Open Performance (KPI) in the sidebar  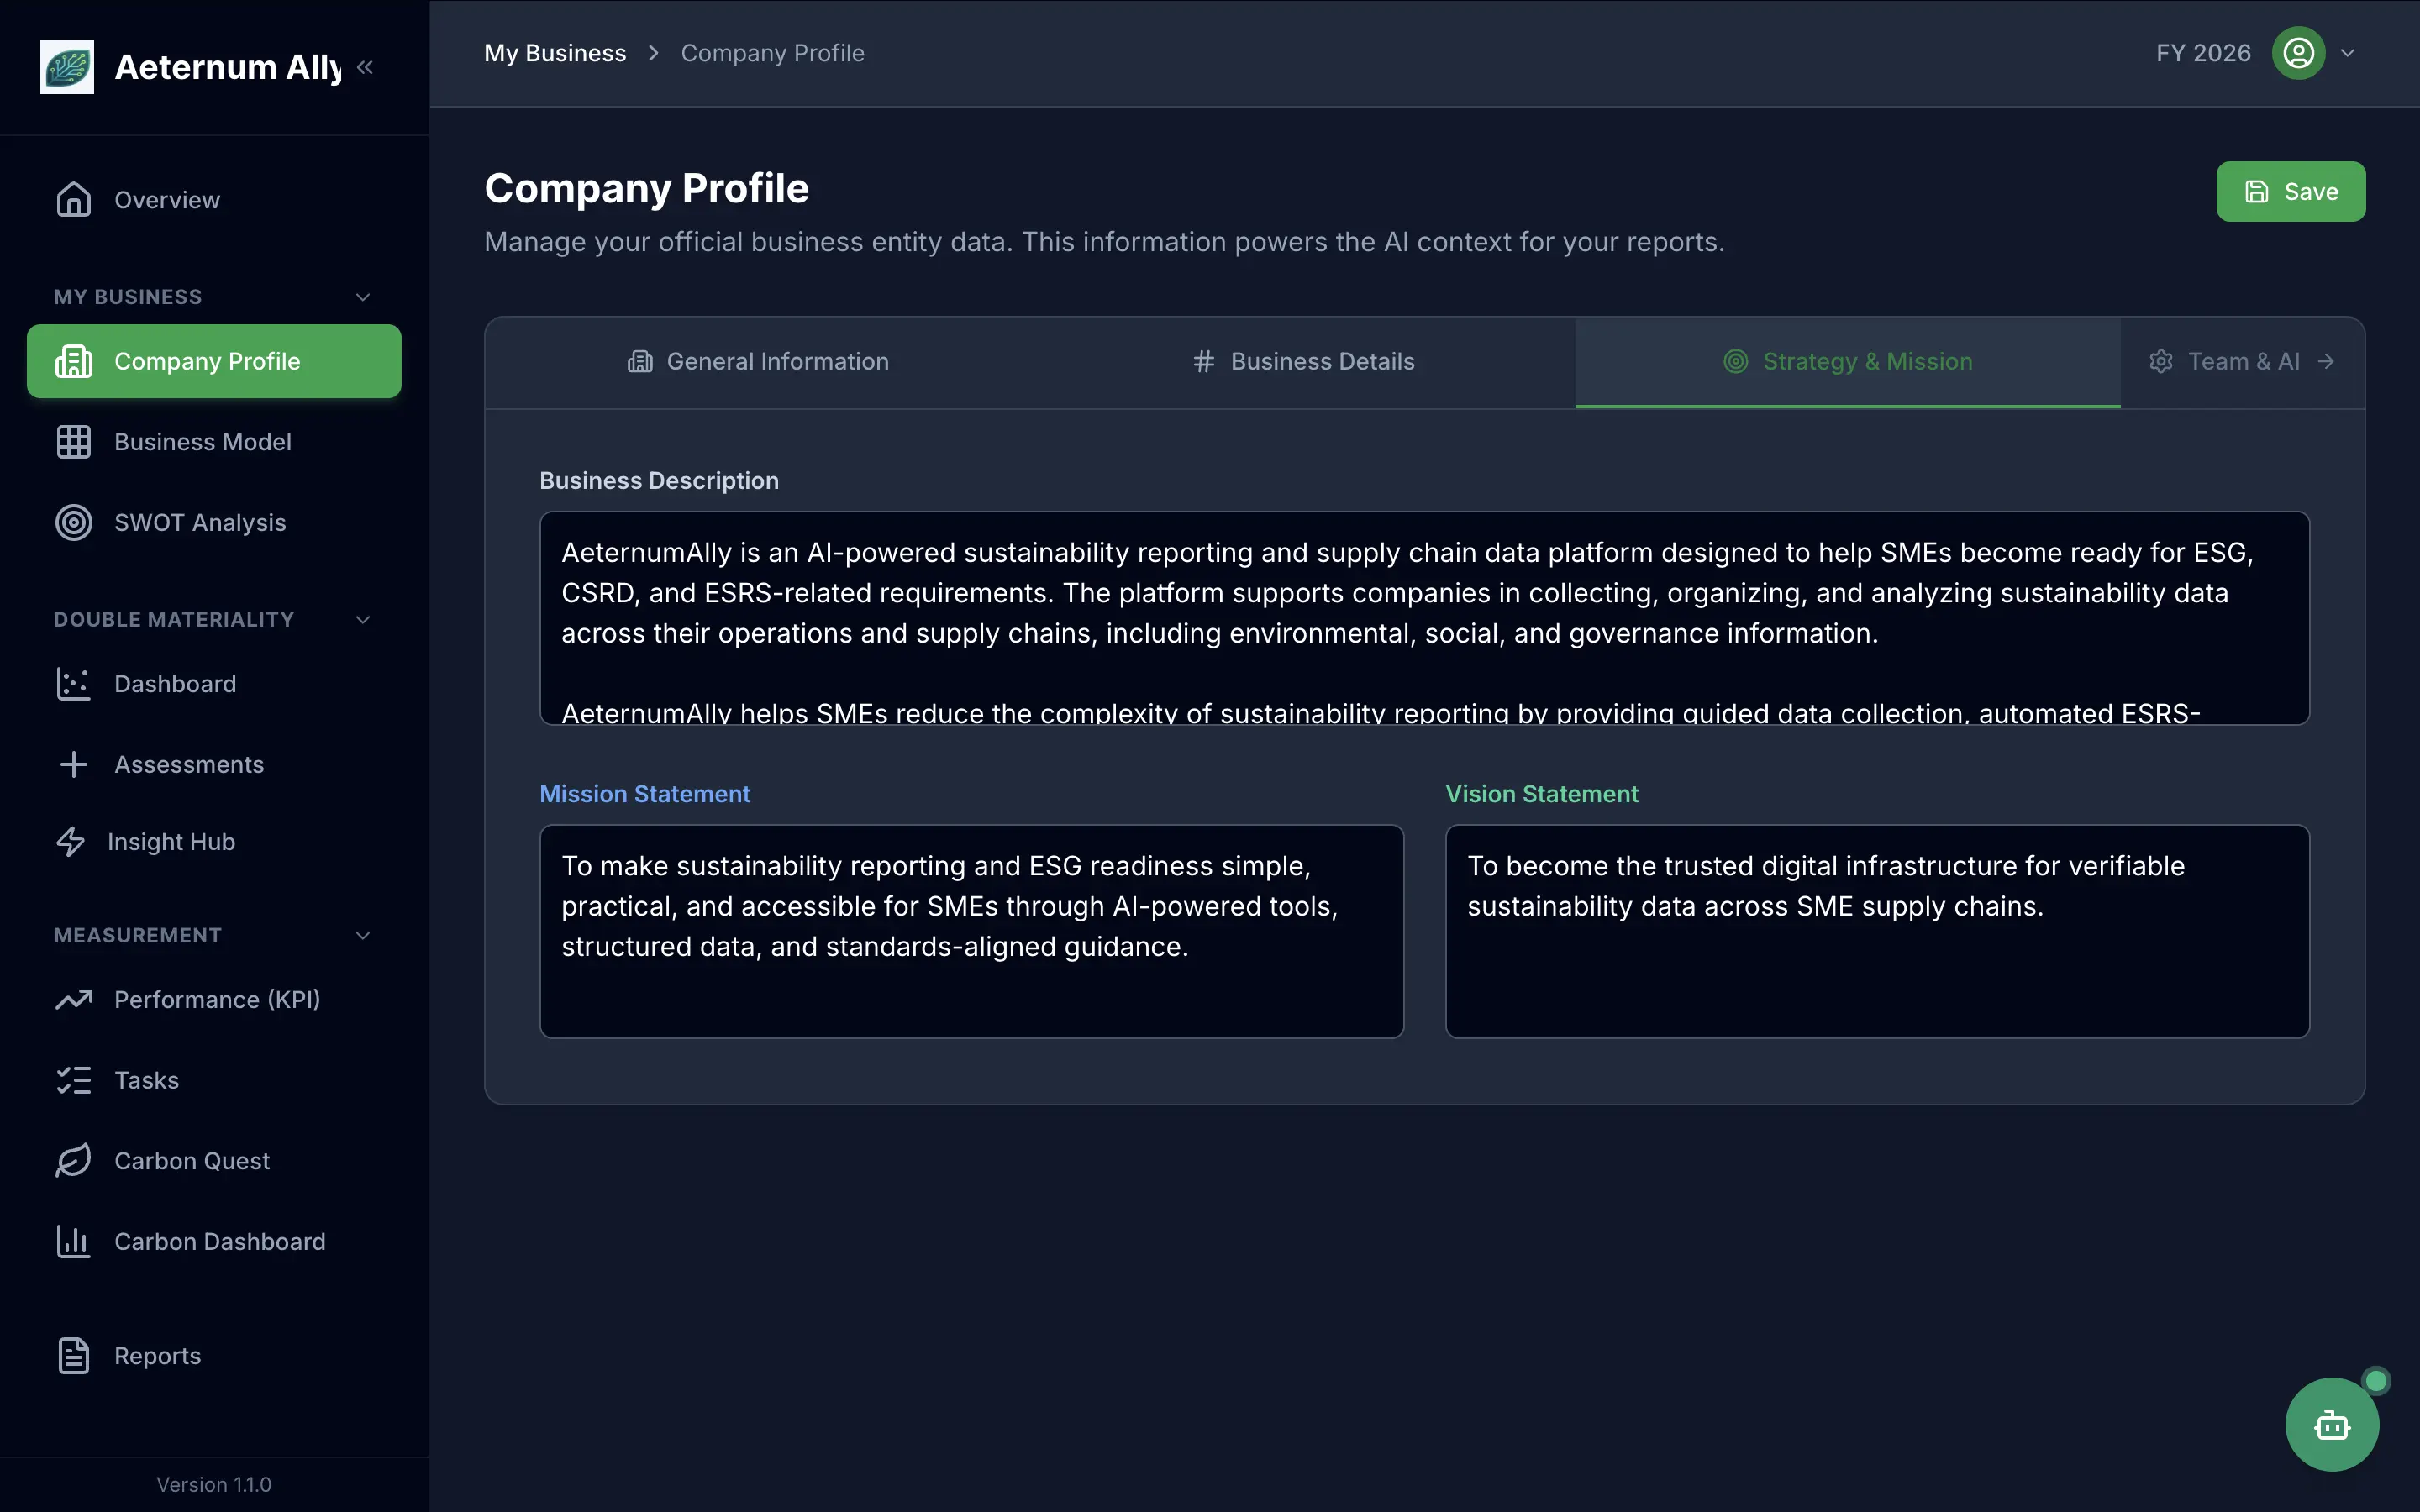click(214, 999)
